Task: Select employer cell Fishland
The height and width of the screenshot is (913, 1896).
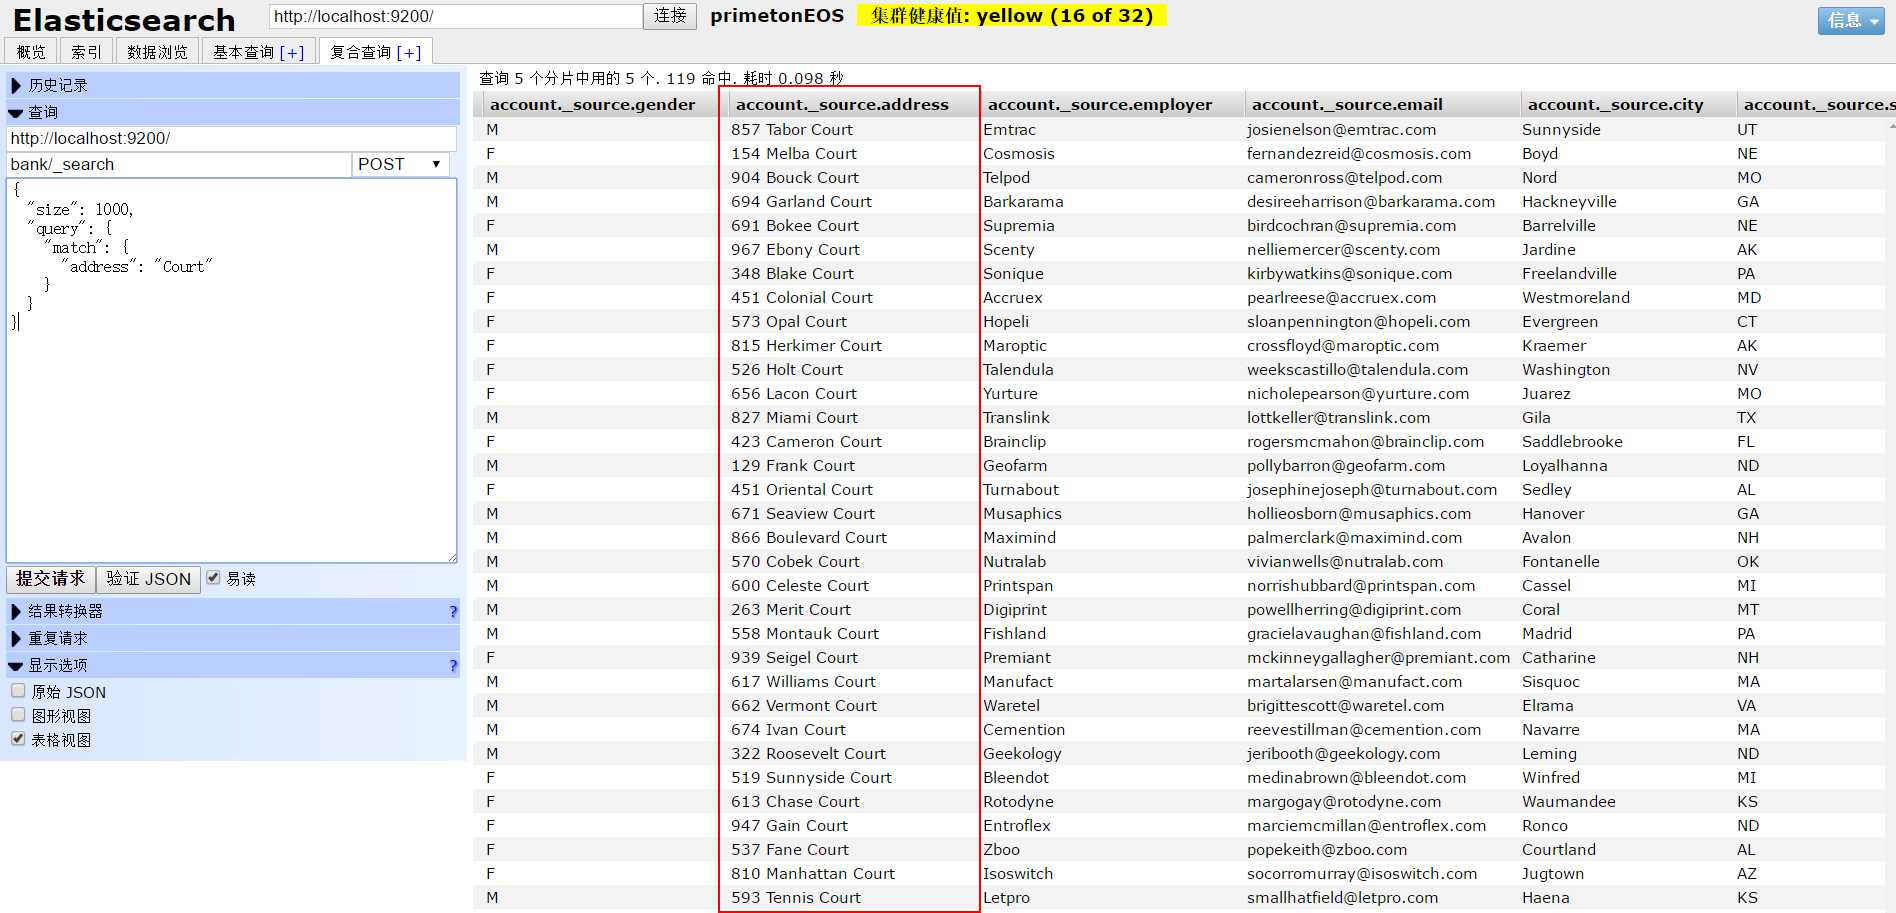Action: click(x=1014, y=634)
